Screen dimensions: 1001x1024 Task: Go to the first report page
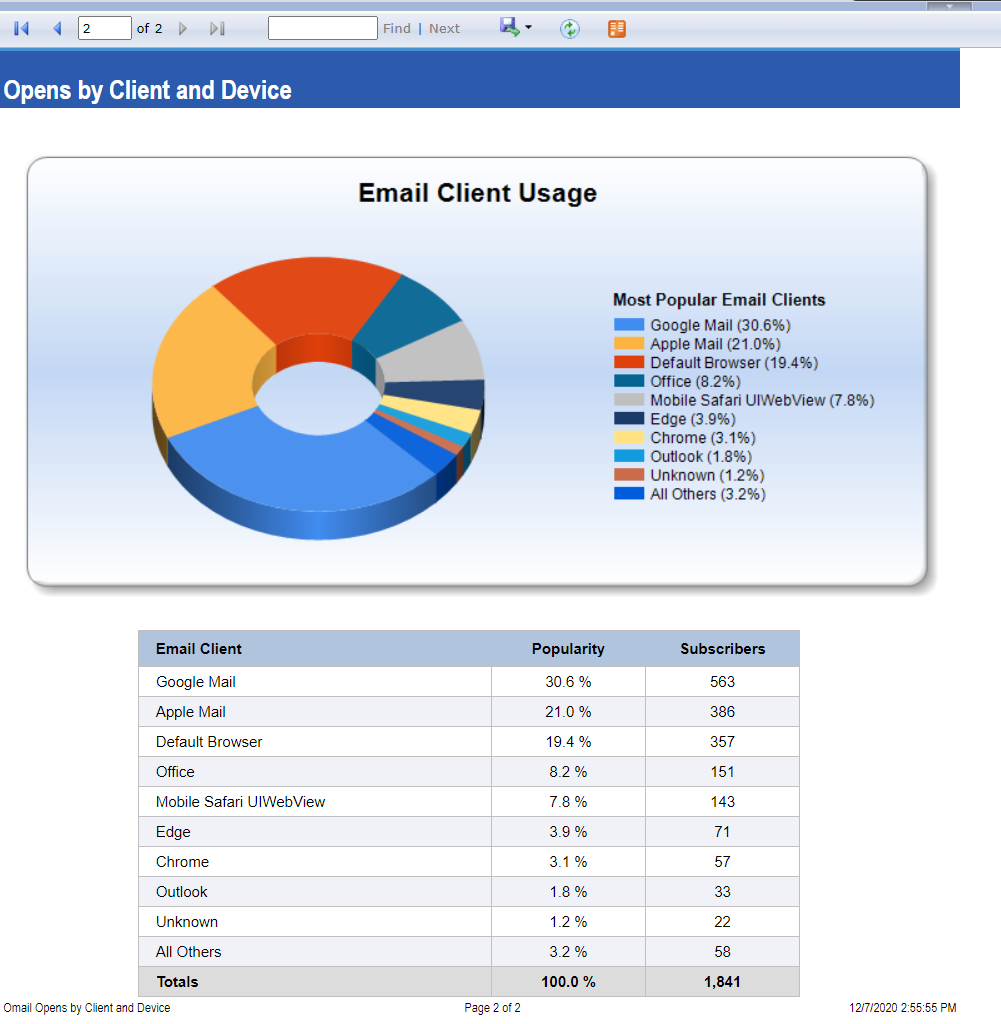tap(21, 29)
